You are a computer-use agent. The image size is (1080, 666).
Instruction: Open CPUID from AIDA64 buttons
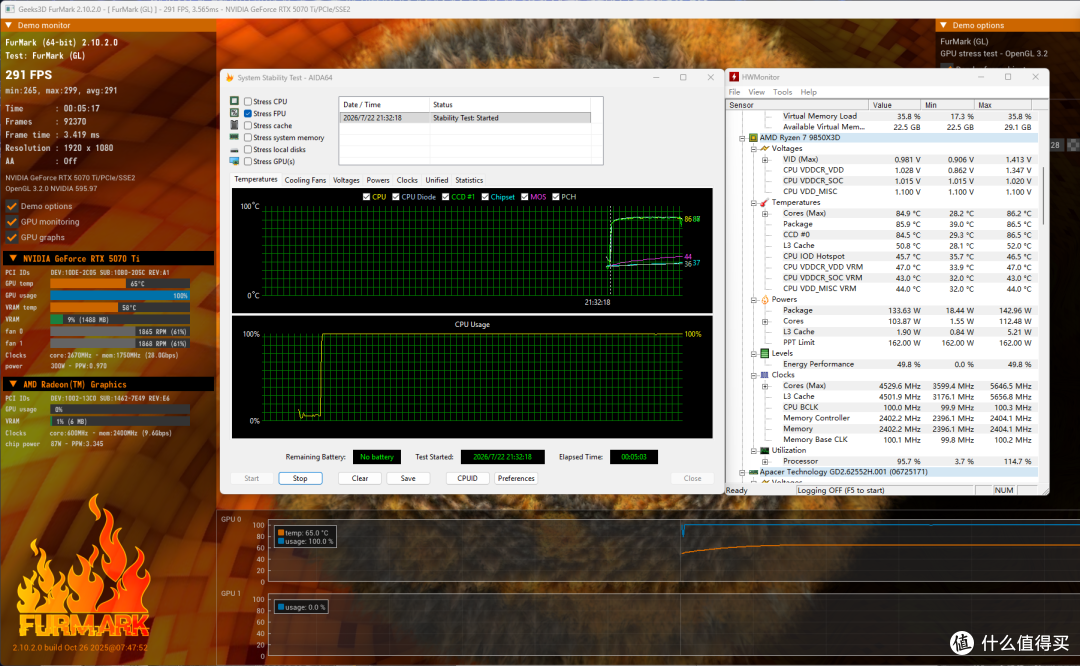(x=468, y=478)
